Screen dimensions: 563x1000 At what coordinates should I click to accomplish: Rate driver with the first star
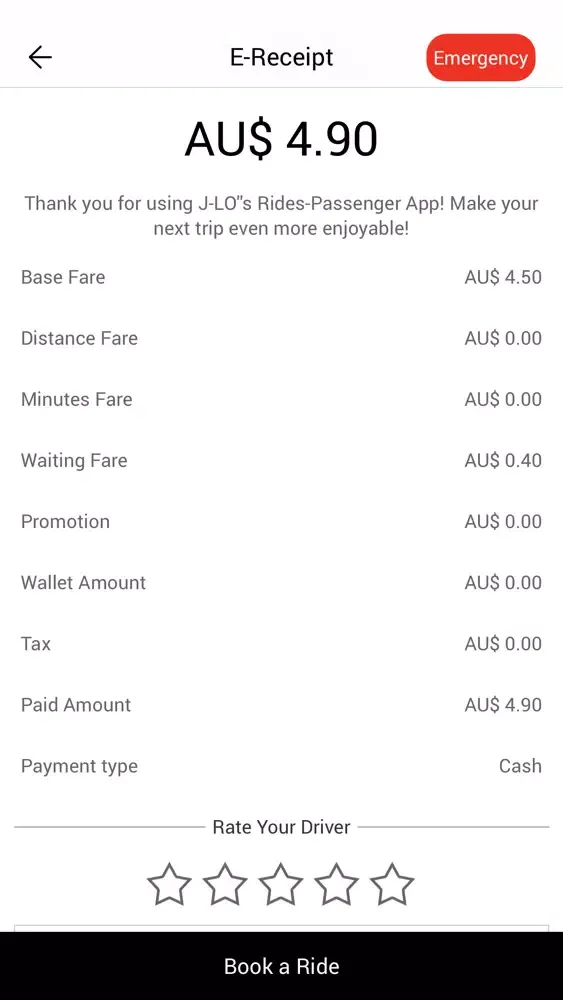point(169,884)
